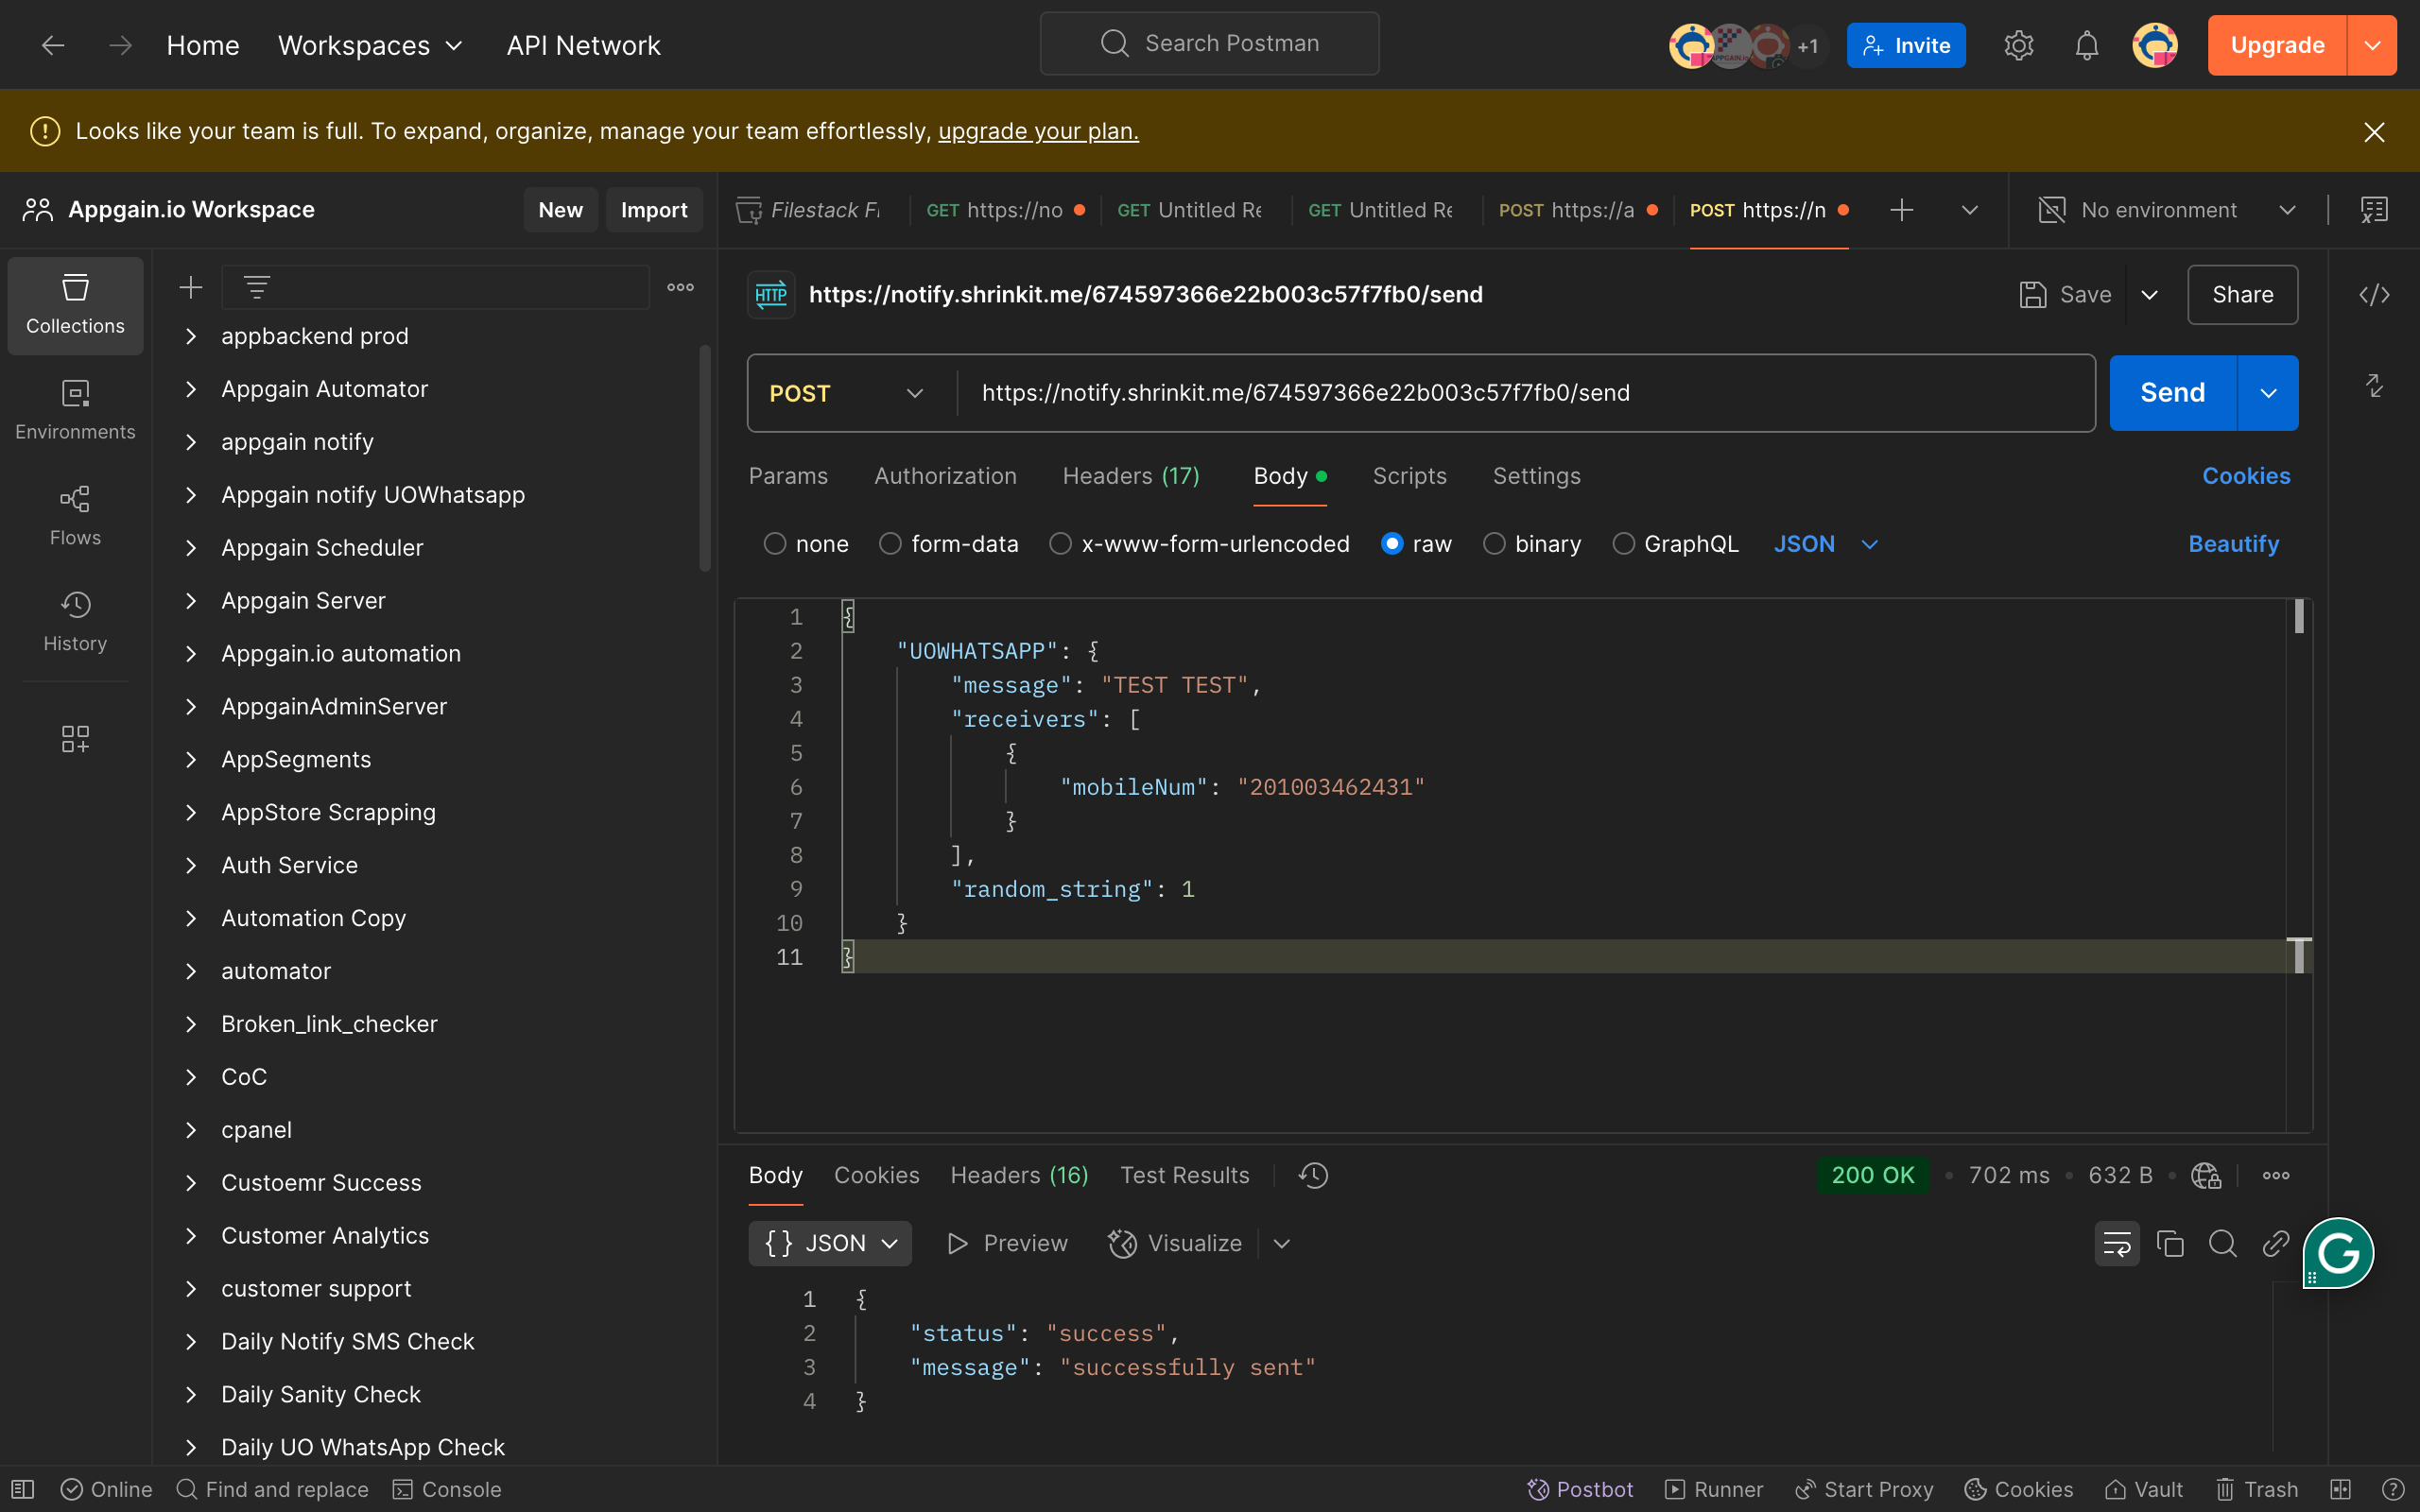Click the search response icon
Image resolution: width=2420 pixels, height=1512 pixels.
pos(2222,1243)
